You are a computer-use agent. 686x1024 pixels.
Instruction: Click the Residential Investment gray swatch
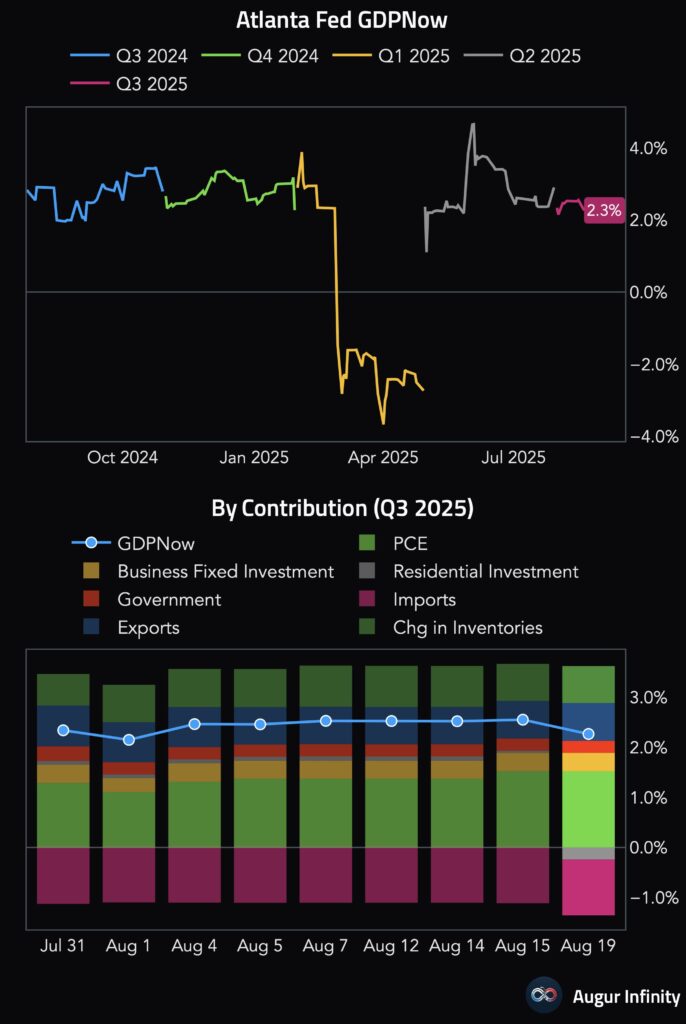tap(368, 572)
